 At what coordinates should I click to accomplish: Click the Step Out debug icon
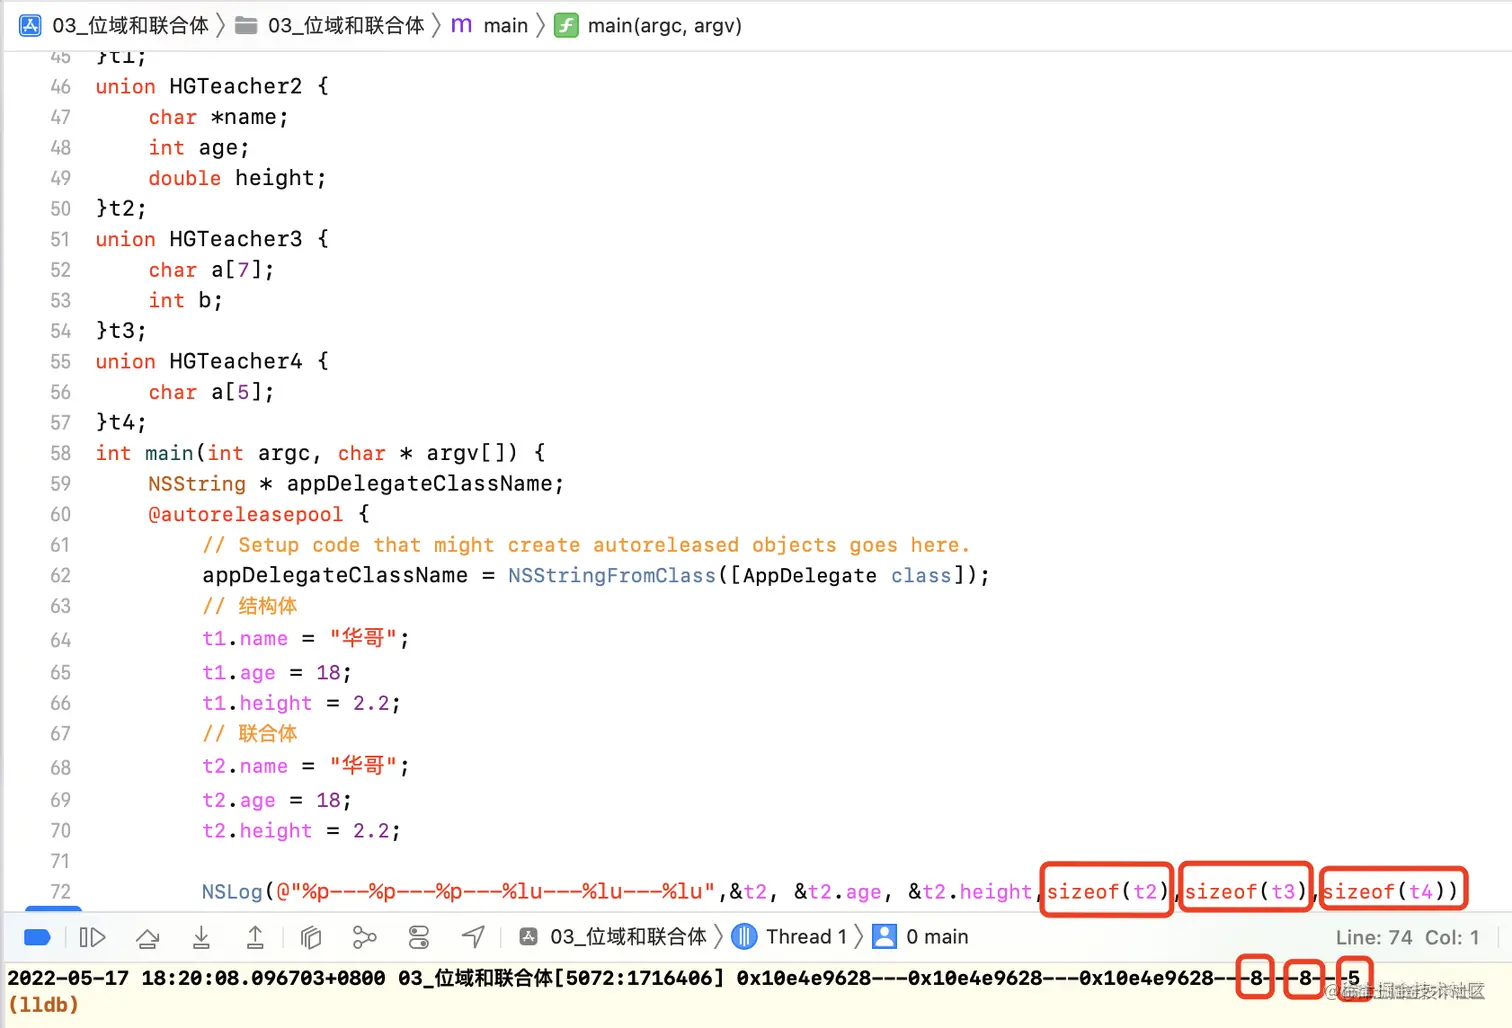click(255, 937)
